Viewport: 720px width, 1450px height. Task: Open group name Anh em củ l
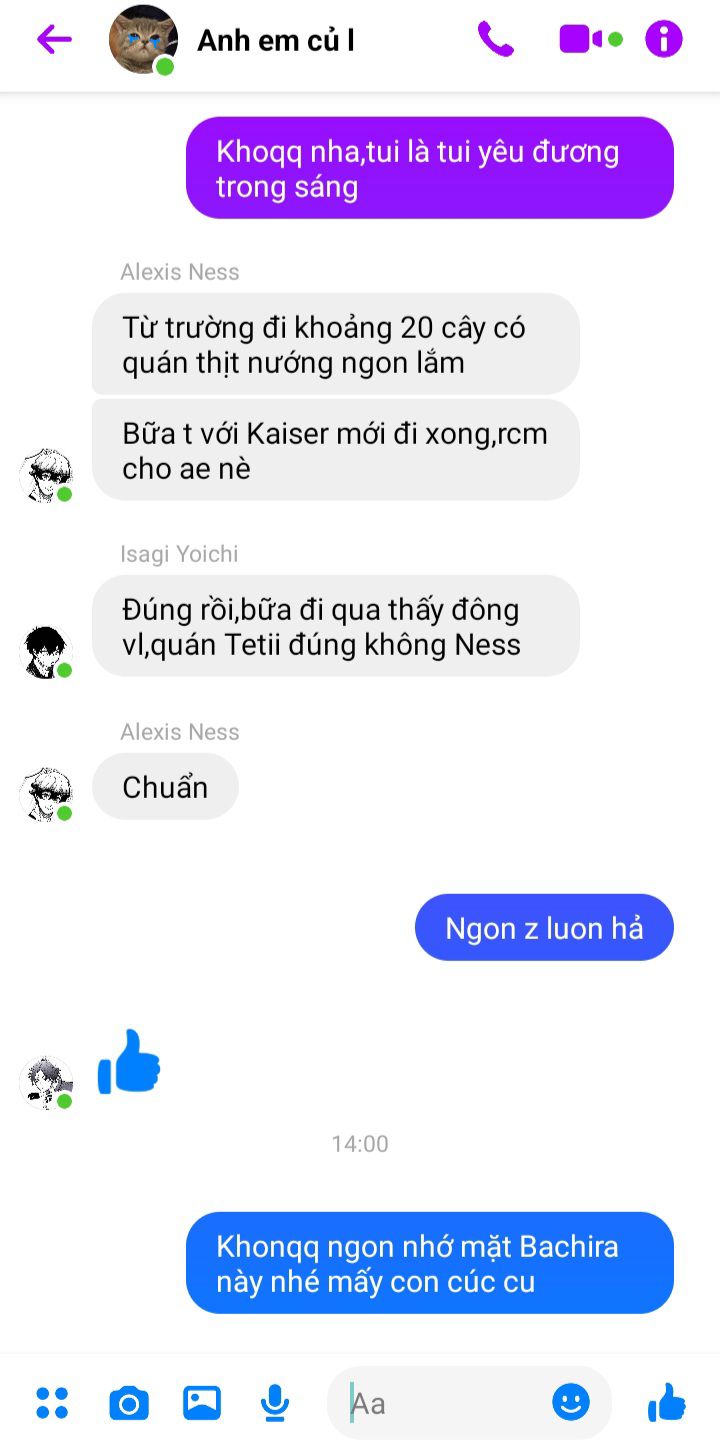coord(276,41)
